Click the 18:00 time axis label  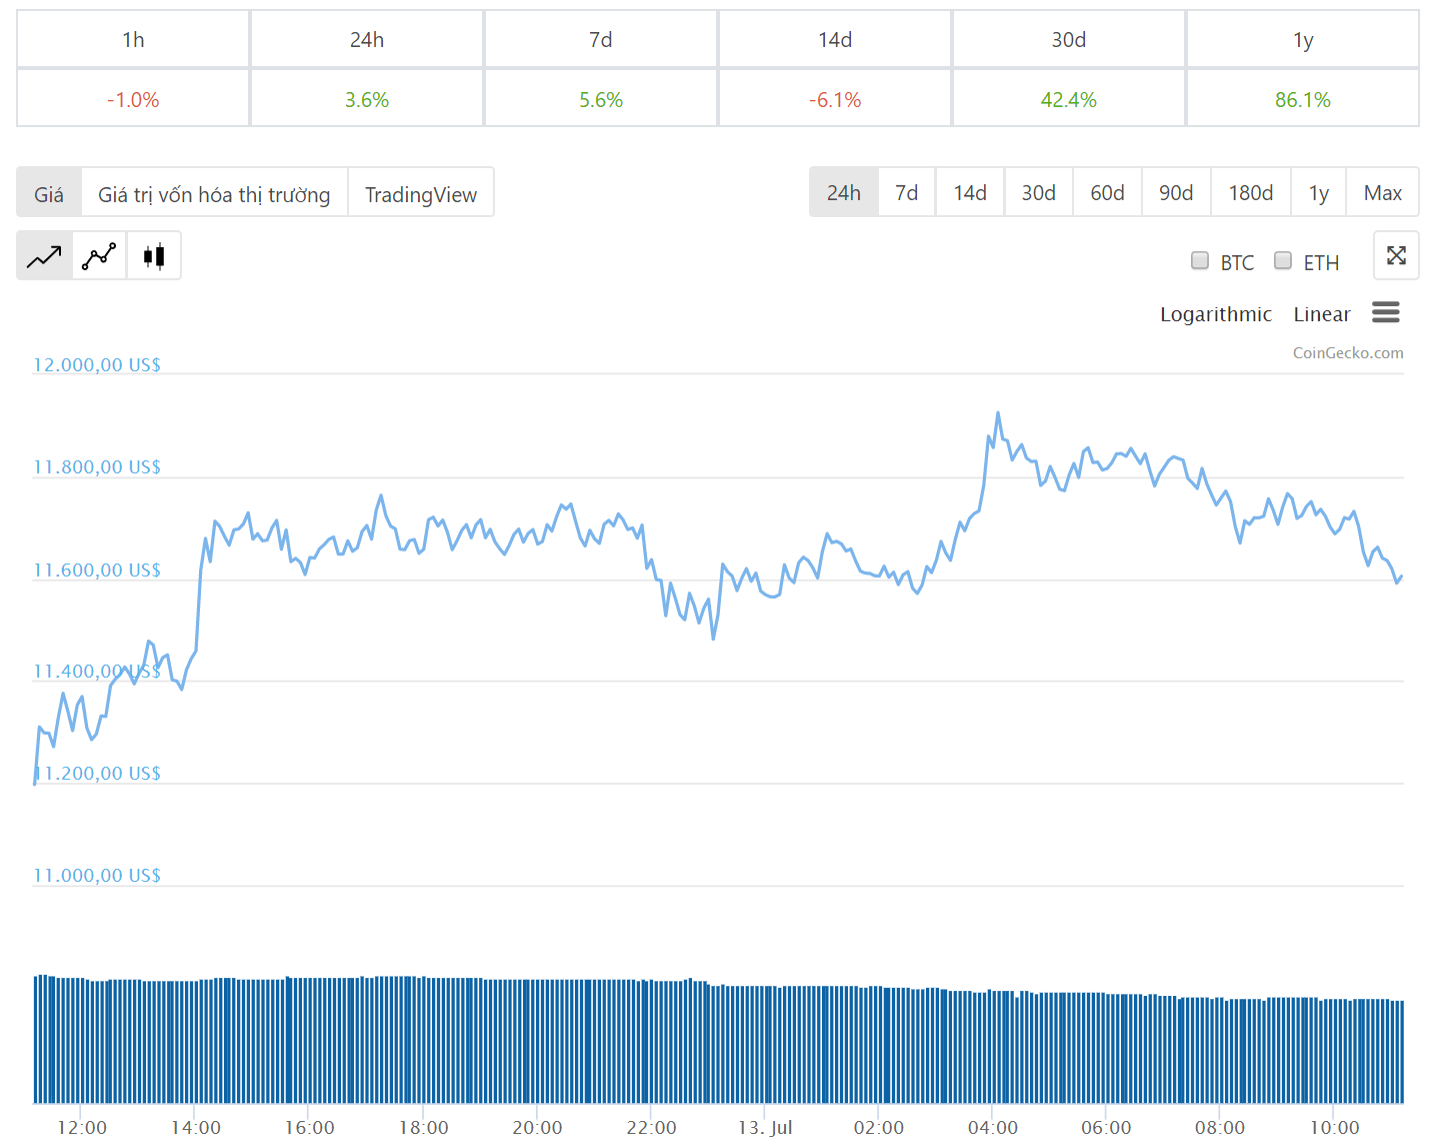tap(423, 1127)
